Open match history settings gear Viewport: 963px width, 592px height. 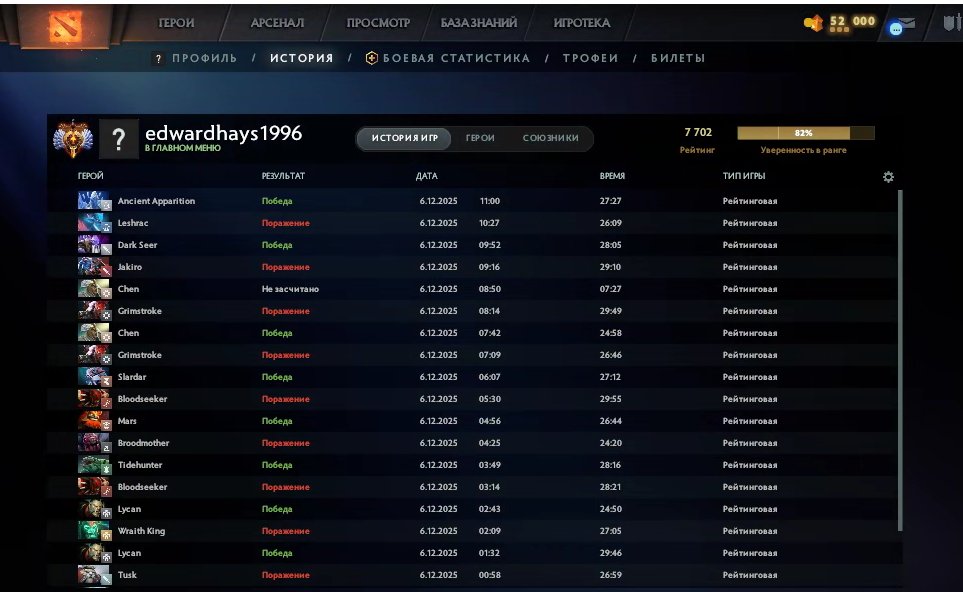888,177
